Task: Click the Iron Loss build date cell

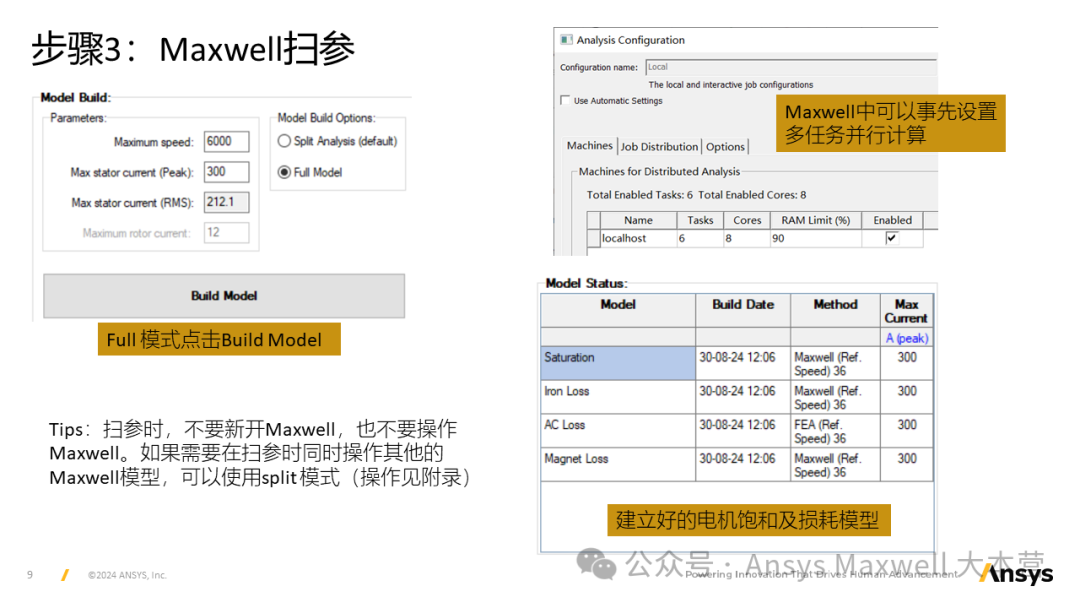Action: coord(743,397)
